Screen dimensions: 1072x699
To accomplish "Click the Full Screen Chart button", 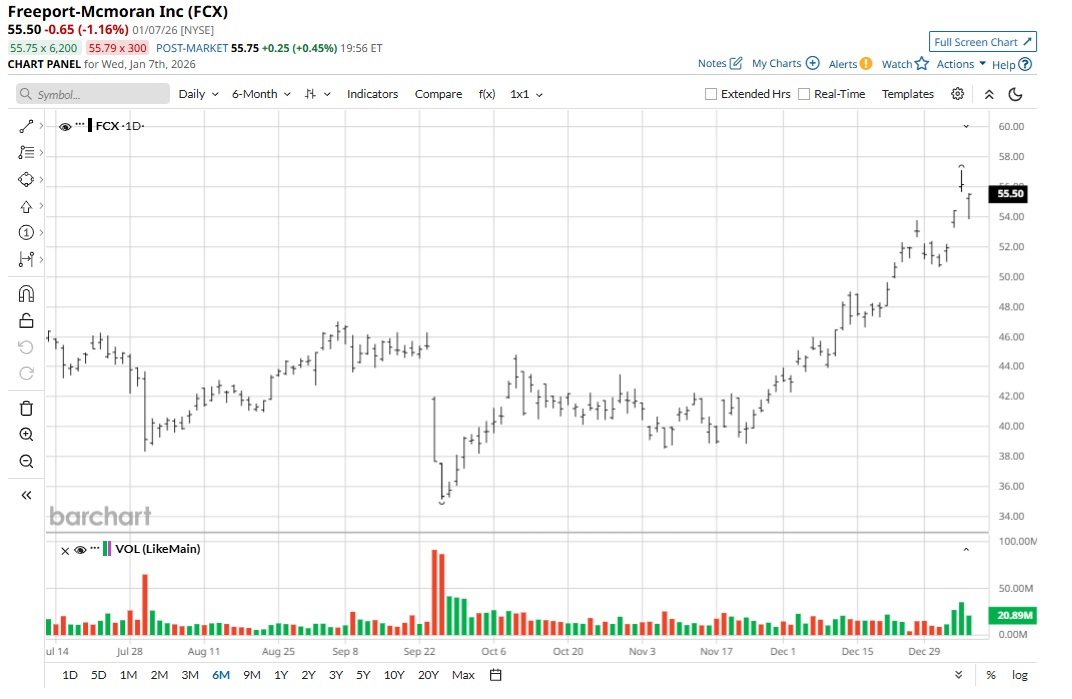I will [x=982, y=42].
